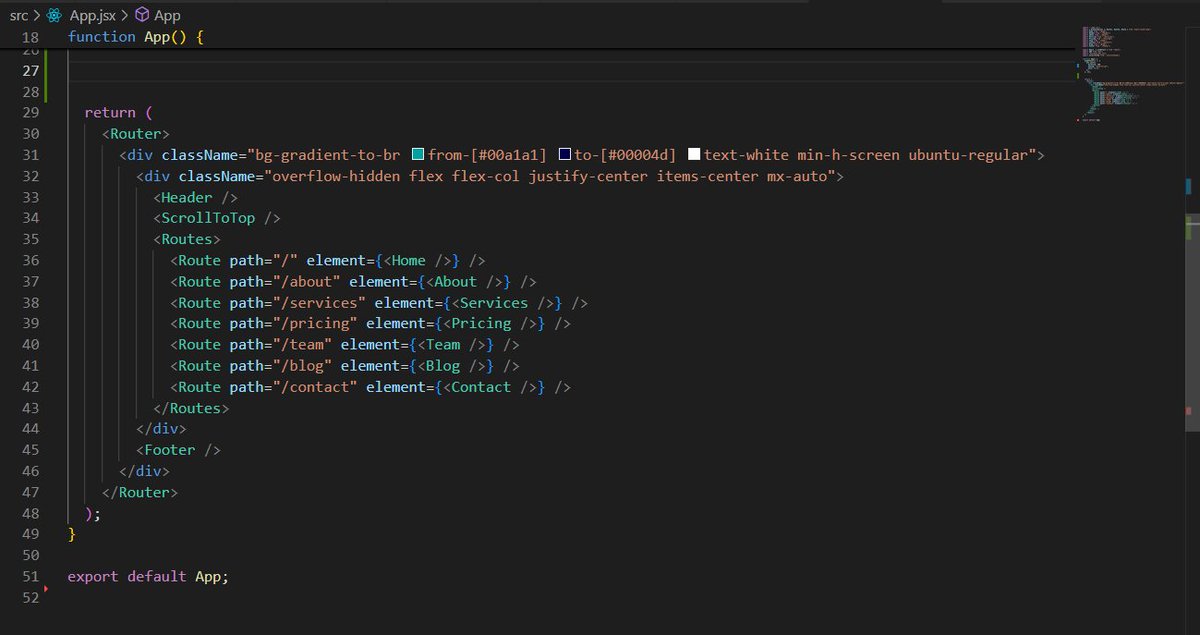Open color picker for #00004d swatch
This screenshot has height=635, width=1200.
point(564,155)
